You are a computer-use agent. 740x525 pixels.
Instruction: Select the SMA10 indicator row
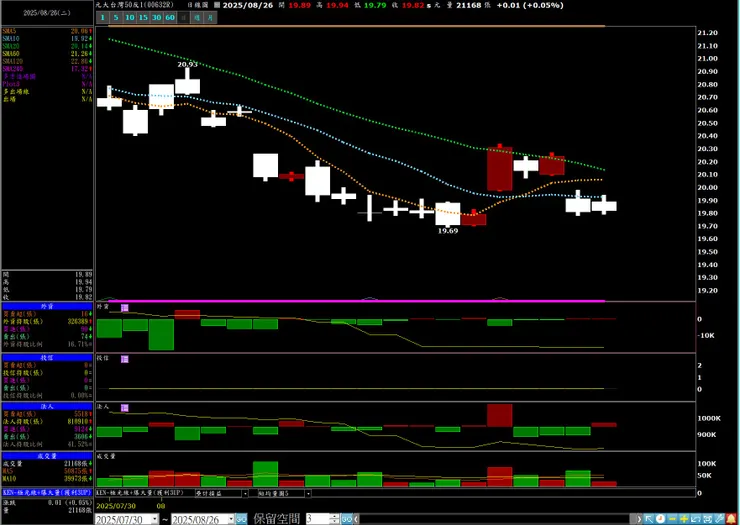click(47, 39)
